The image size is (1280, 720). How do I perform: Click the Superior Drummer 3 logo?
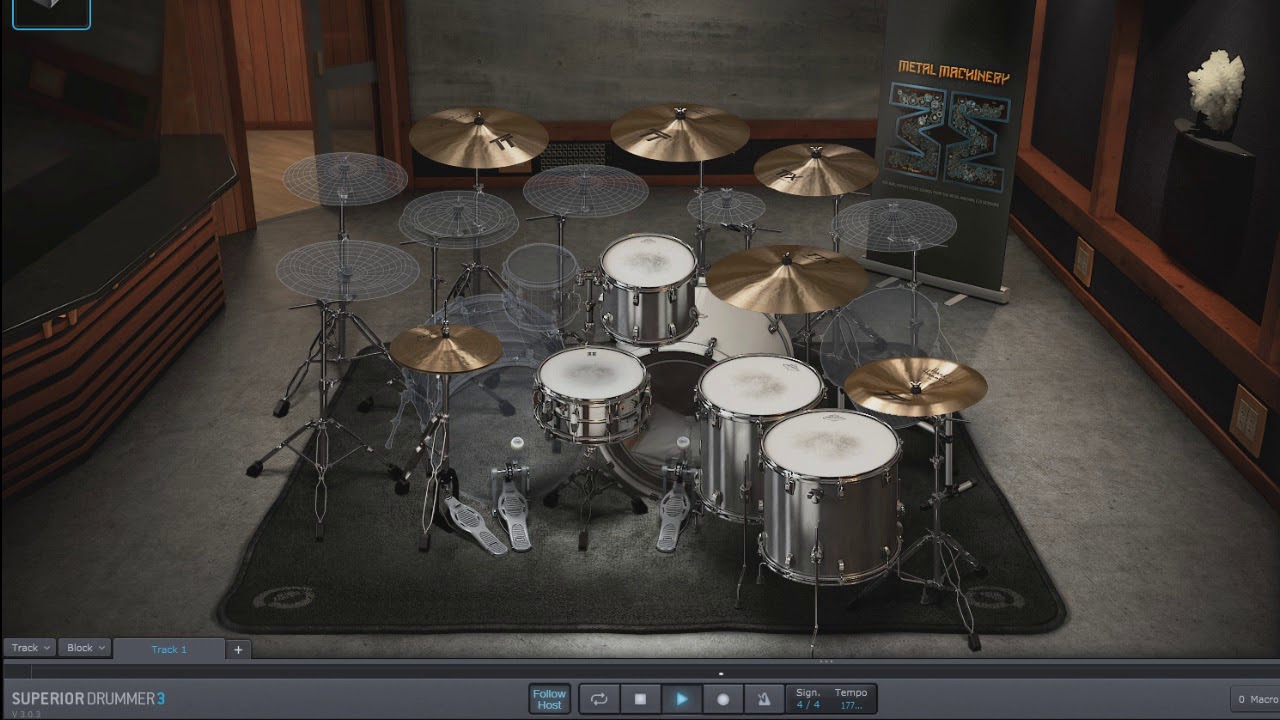(x=88, y=699)
